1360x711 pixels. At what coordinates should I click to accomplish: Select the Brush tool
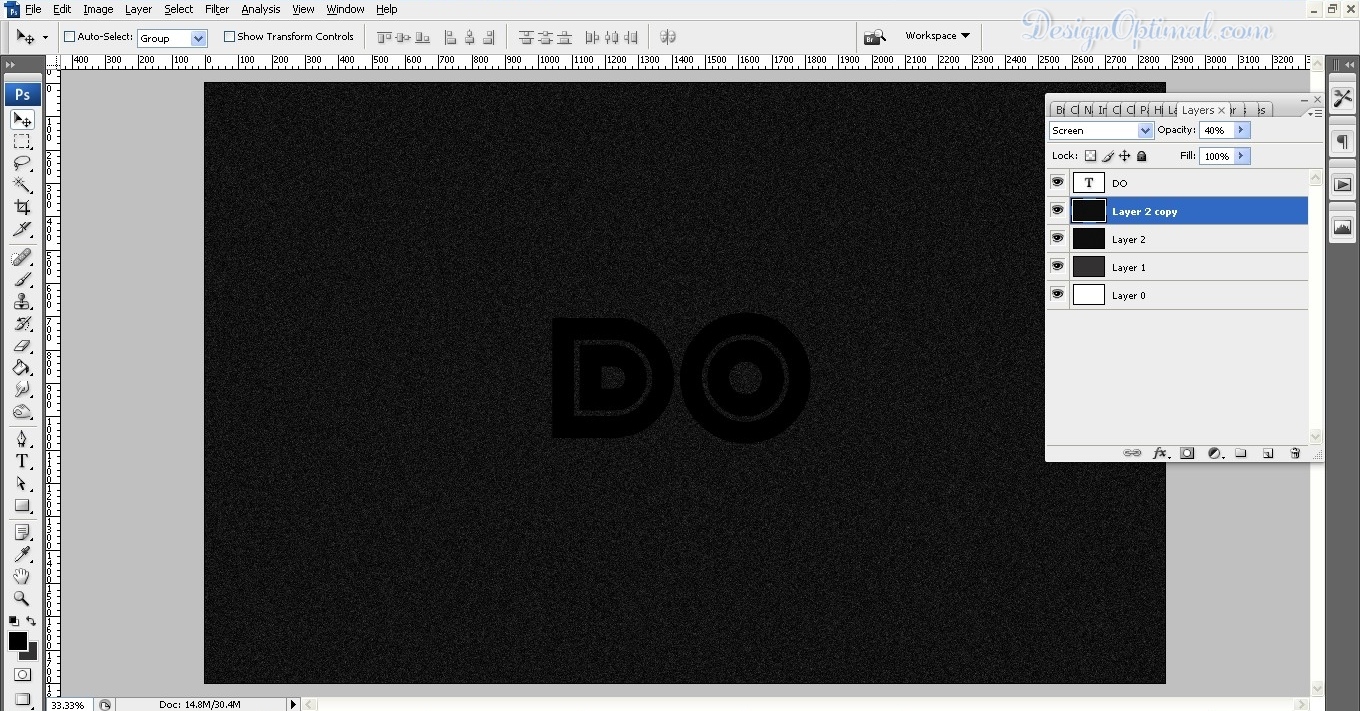[x=22, y=280]
